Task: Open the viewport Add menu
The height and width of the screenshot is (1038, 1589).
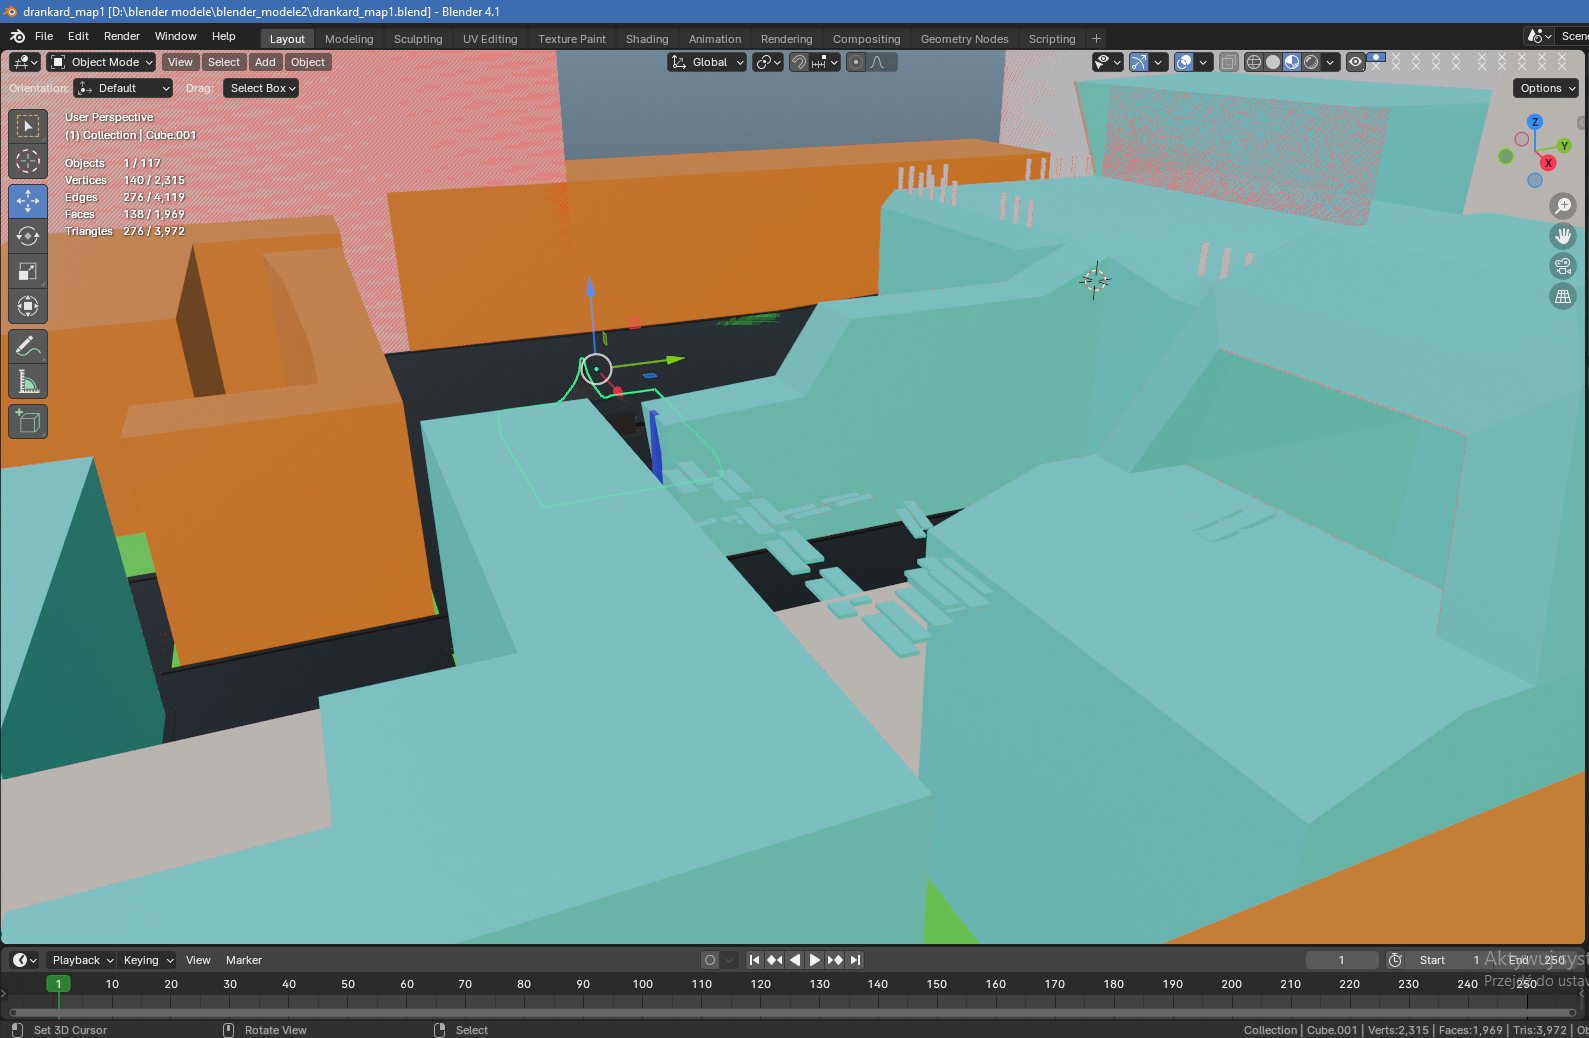Action: [x=265, y=62]
